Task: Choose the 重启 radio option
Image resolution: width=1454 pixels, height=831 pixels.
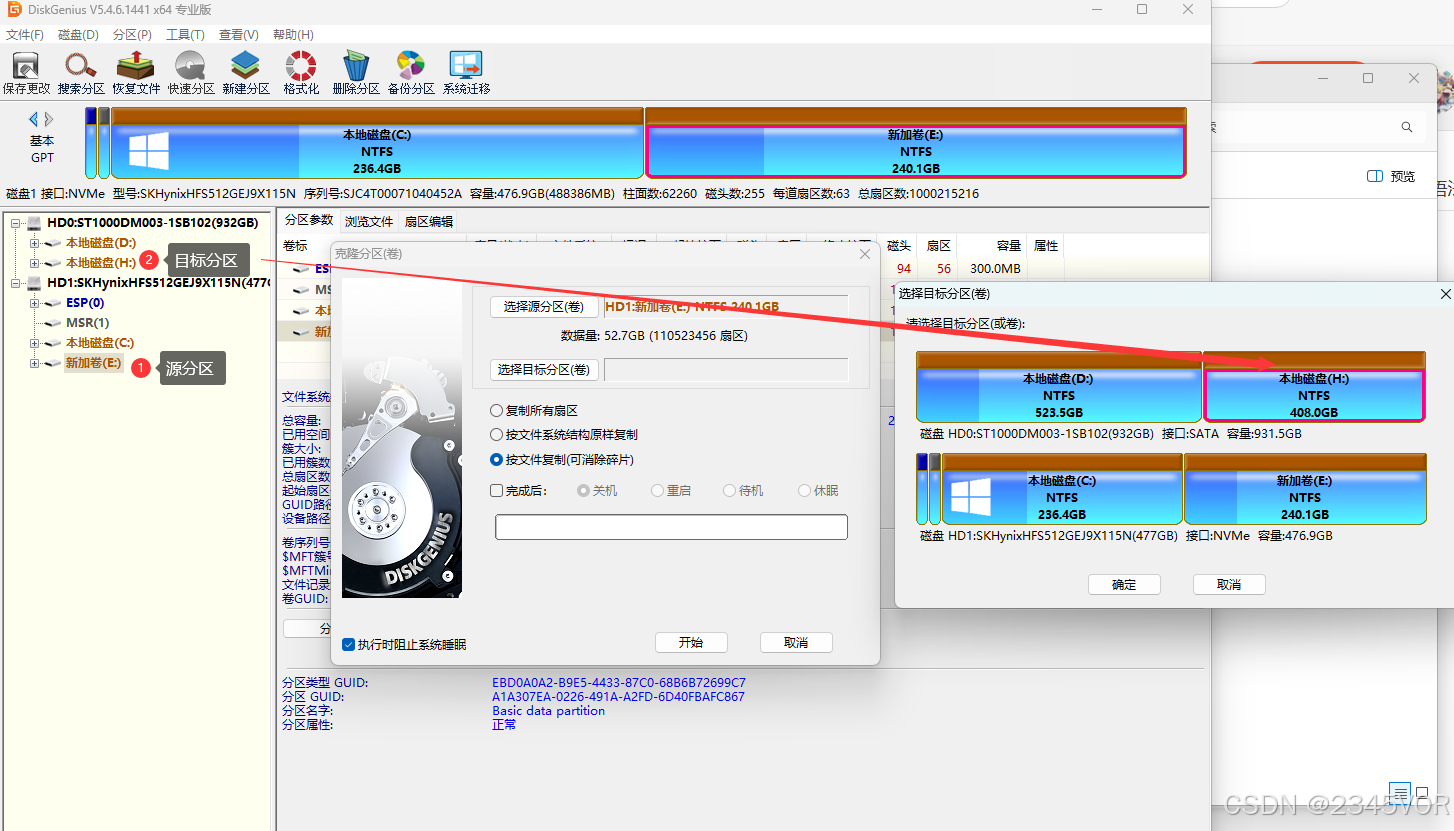Action: [657, 491]
